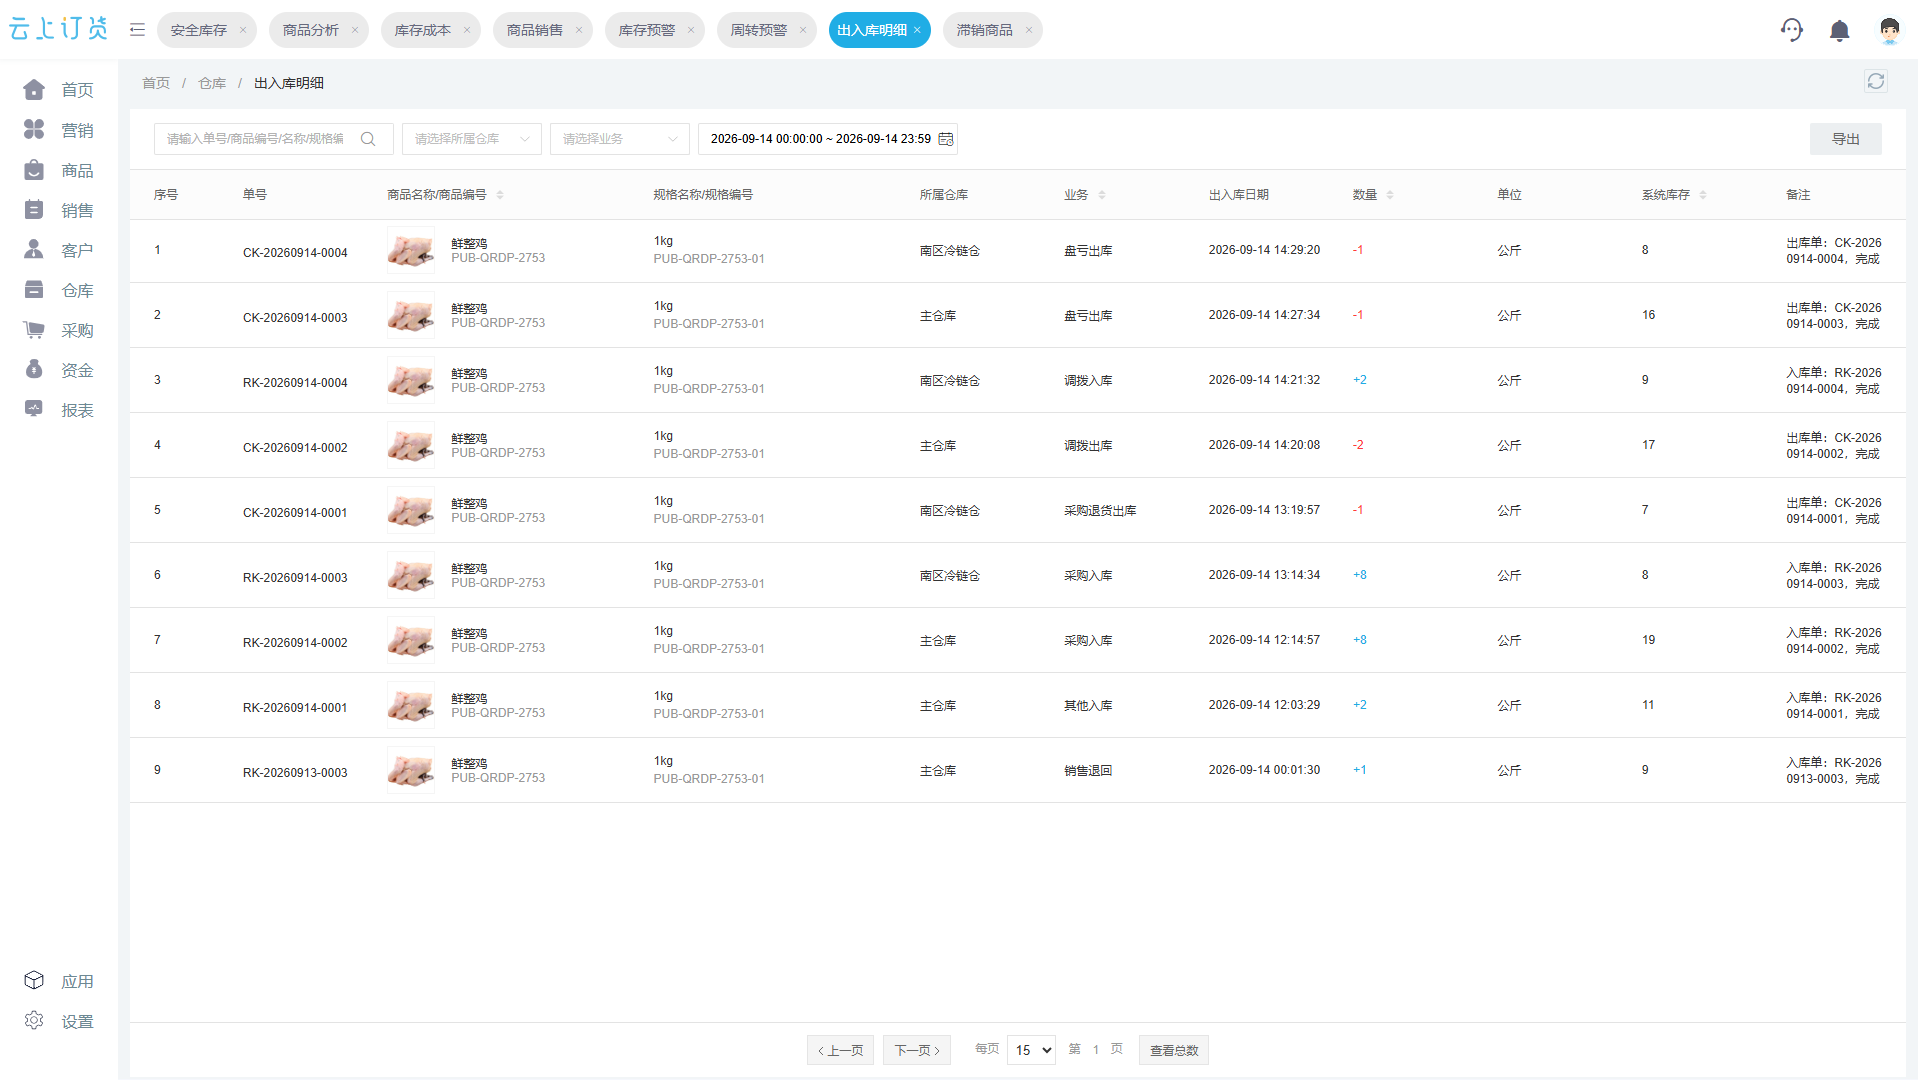
Task: Open the notifications bell
Action: click(1839, 30)
